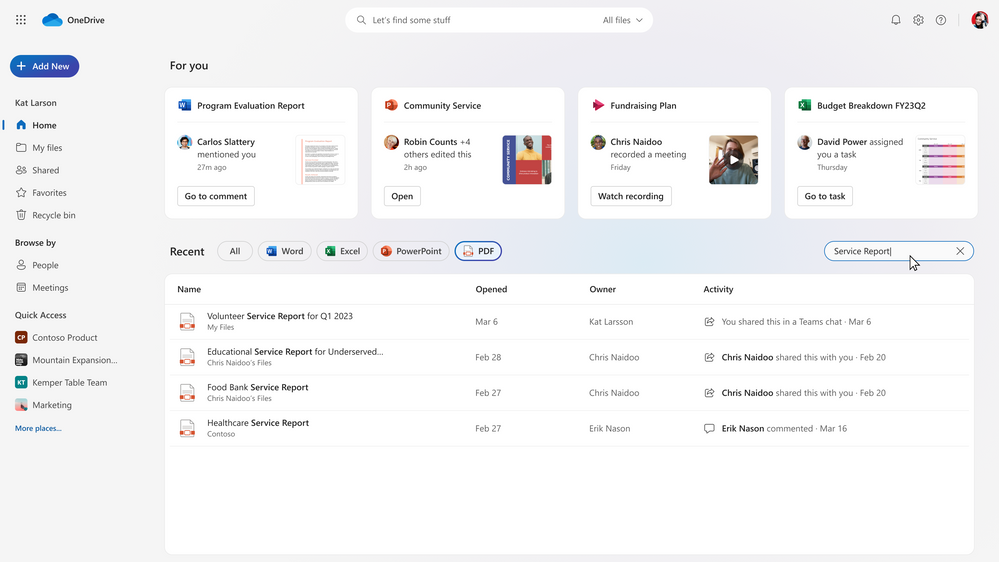The image size is (999, 562).
Task: Click the OneDrive cloud logo
Action: [52, 20]
